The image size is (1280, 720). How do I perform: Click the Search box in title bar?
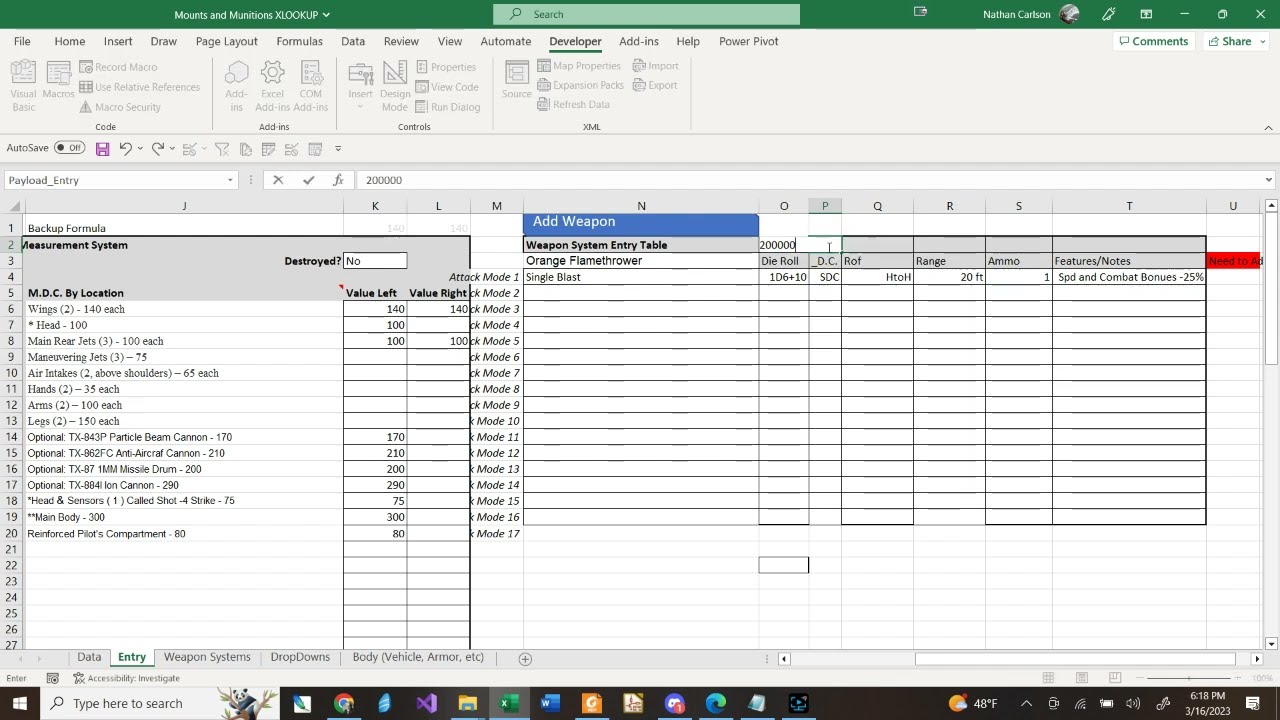[x=646, y=14]
